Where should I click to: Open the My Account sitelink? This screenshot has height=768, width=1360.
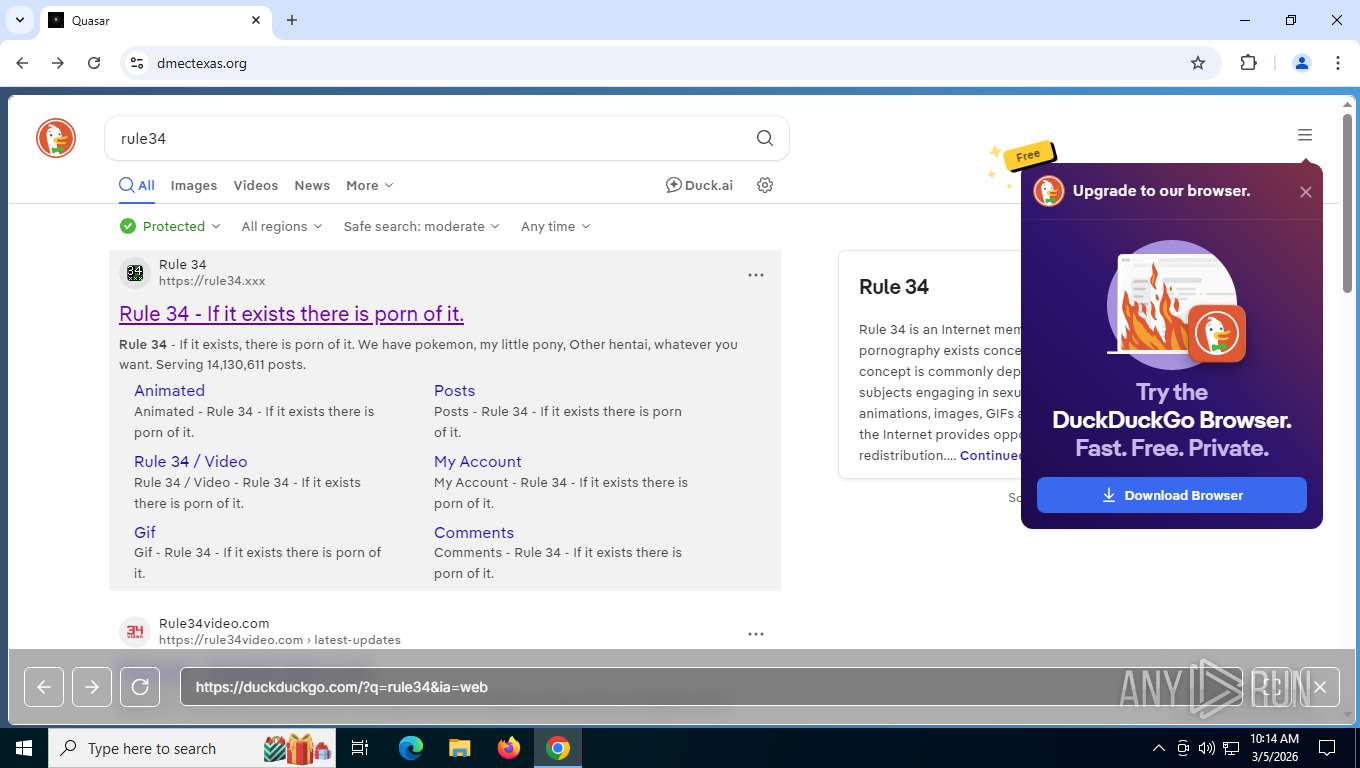(x=478, y=462)
